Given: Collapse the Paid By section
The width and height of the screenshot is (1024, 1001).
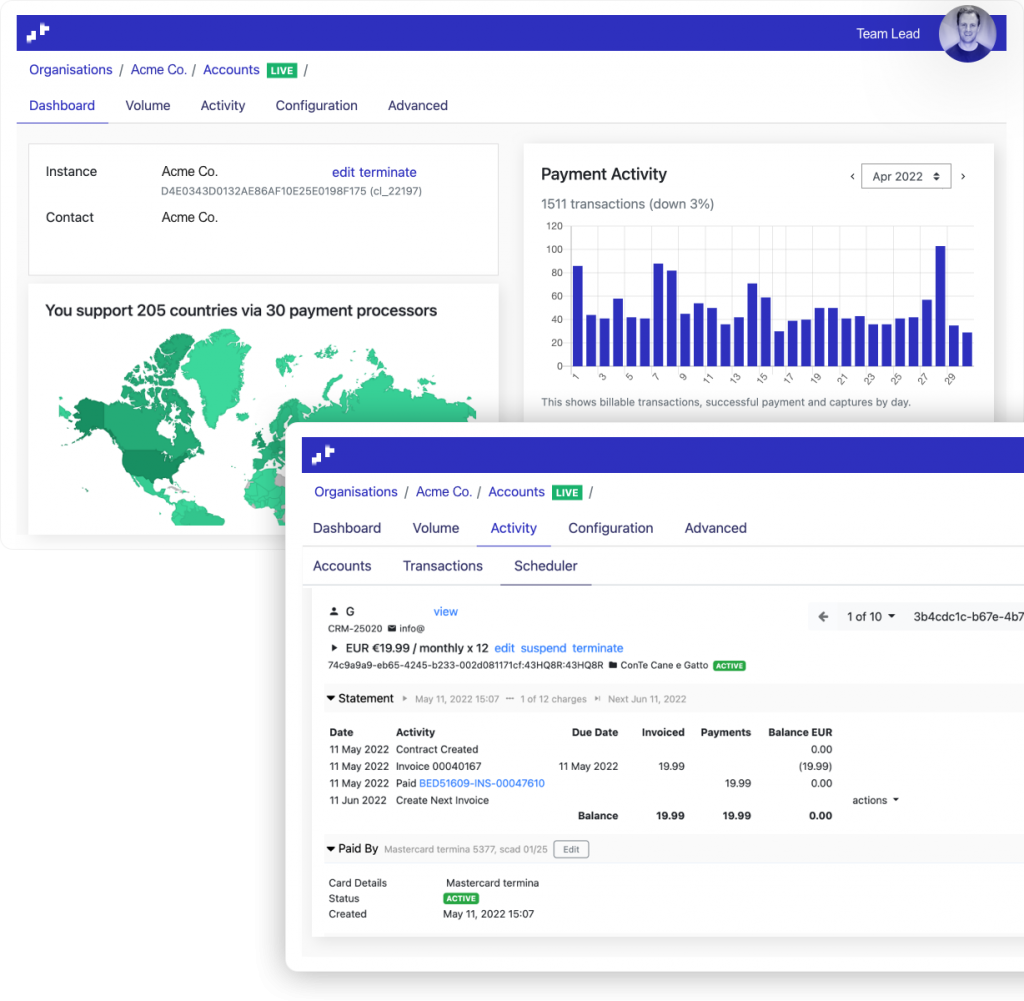Looking at the screenshot, I should [331, 849].
